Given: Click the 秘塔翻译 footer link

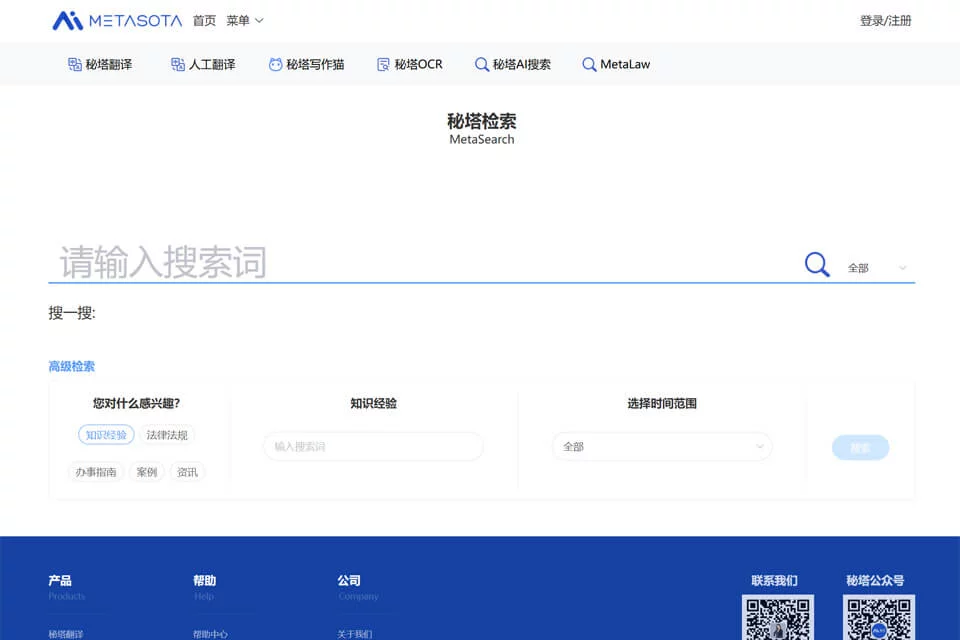Looking at the screenshot, I should click(66, 634).
